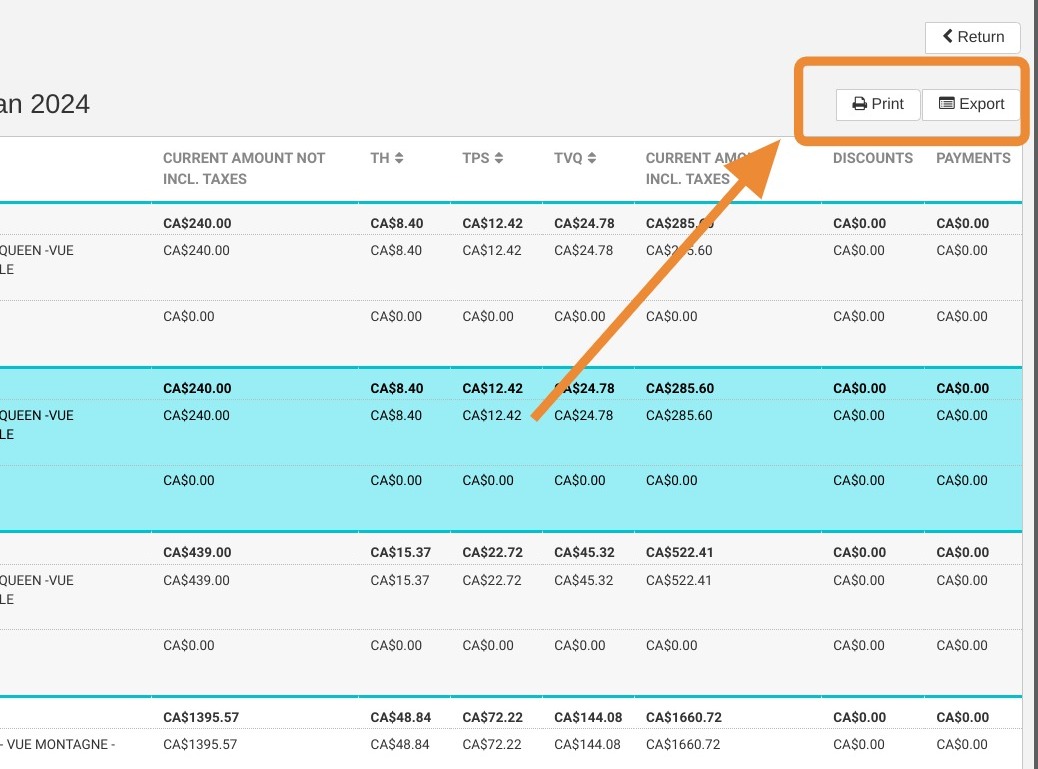The width and height of the screenshot is (1038, 769).
Task: Select bold CA$1660.72 total cell
Action: pos(684,717)
